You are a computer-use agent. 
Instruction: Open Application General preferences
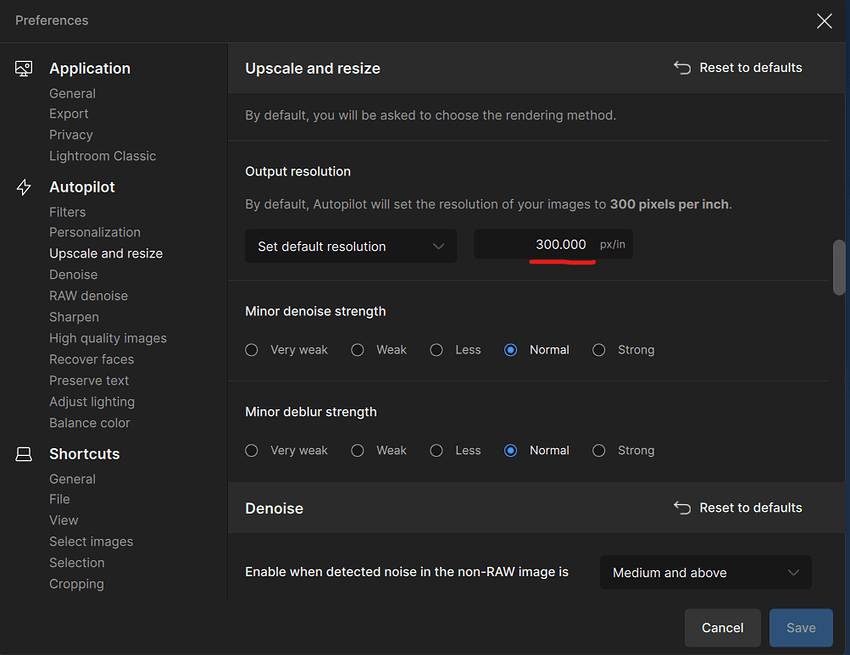[73, 93]
